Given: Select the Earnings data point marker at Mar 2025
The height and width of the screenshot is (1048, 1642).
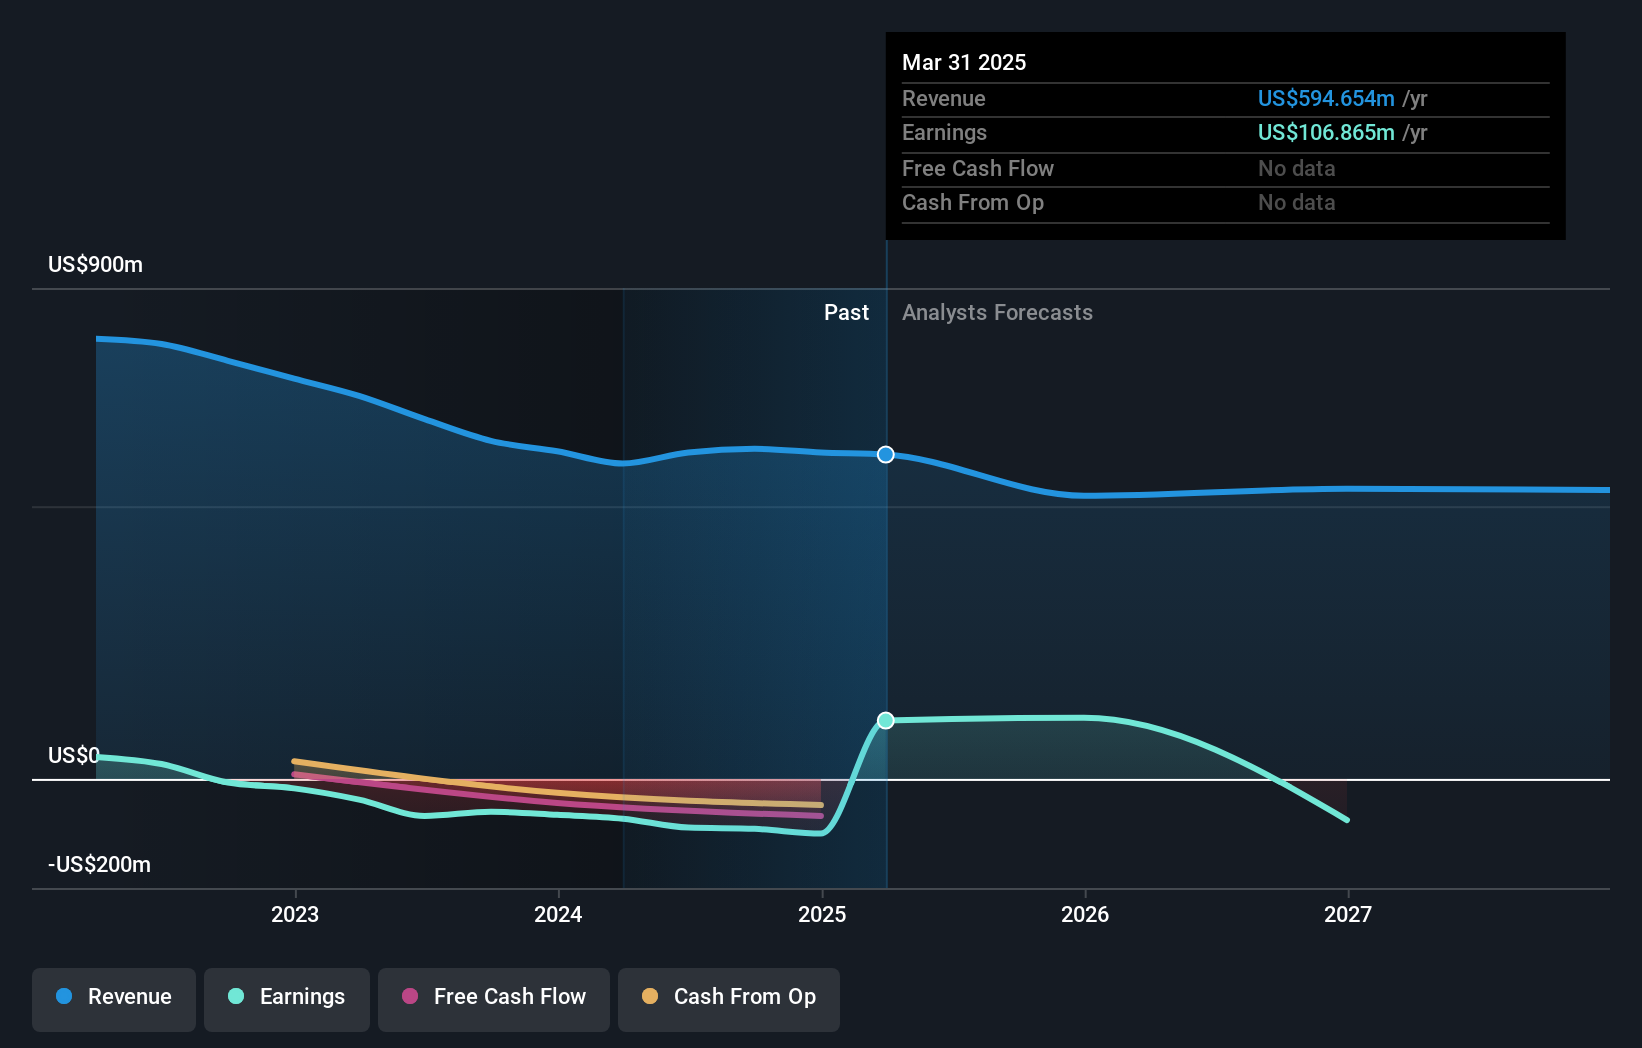Looking at the screenshot, I should tap(886, 721).
